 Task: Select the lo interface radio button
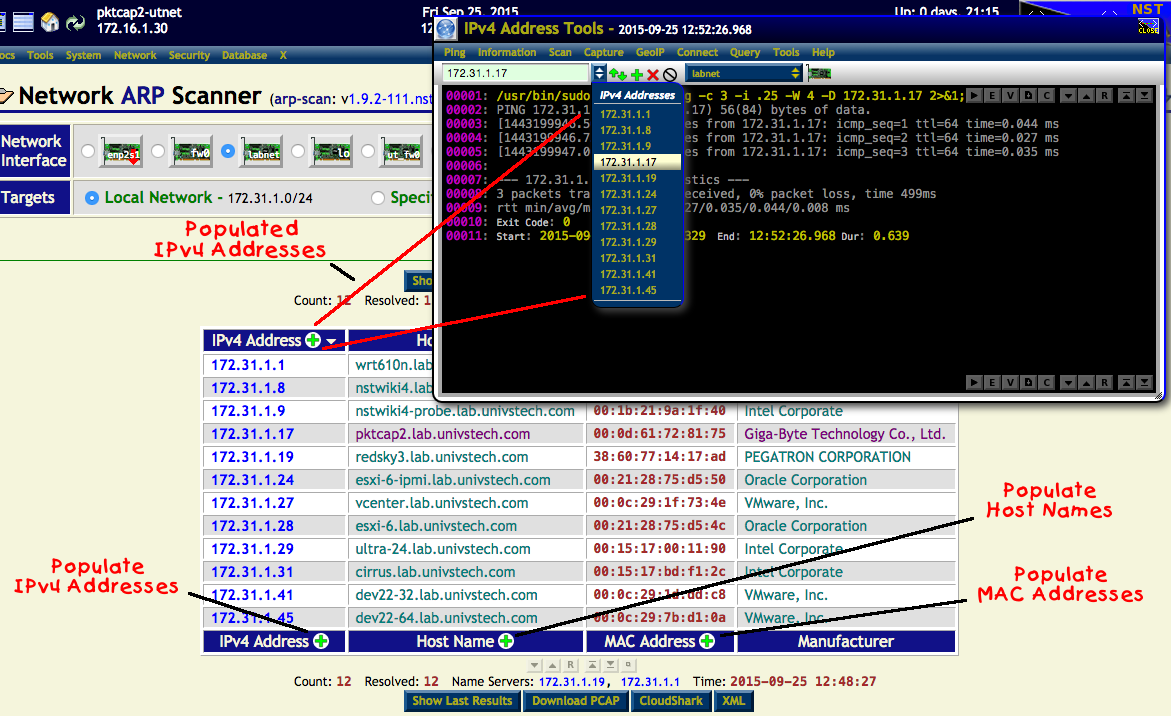point(298,152)
